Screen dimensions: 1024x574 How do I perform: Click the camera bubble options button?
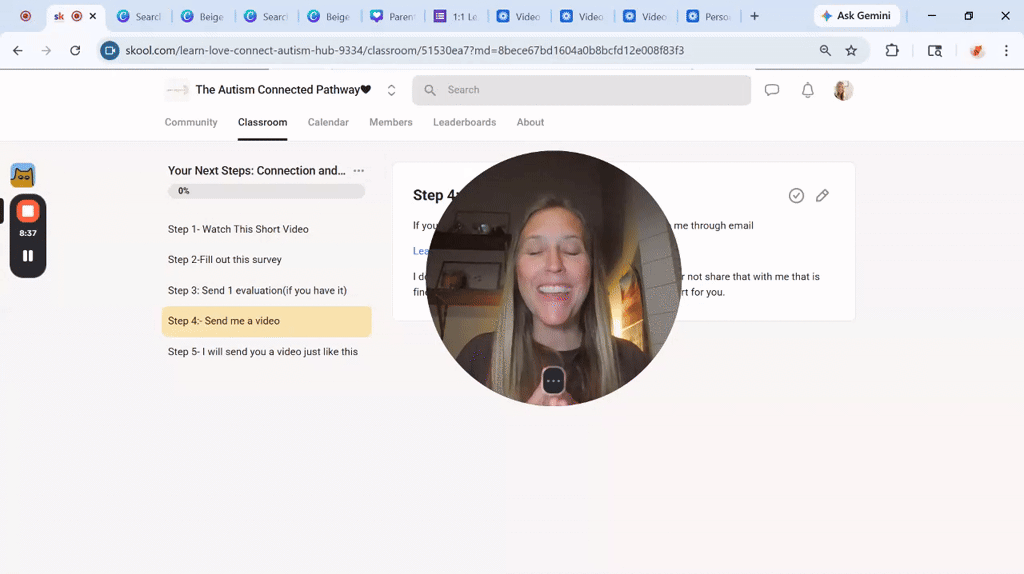coord(553,380)
